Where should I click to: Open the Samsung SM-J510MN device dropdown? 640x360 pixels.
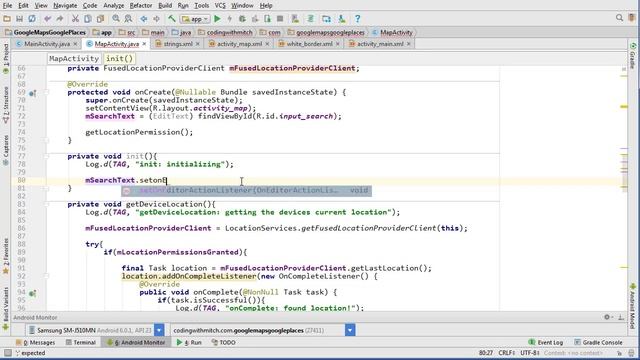tap(159, 330)
